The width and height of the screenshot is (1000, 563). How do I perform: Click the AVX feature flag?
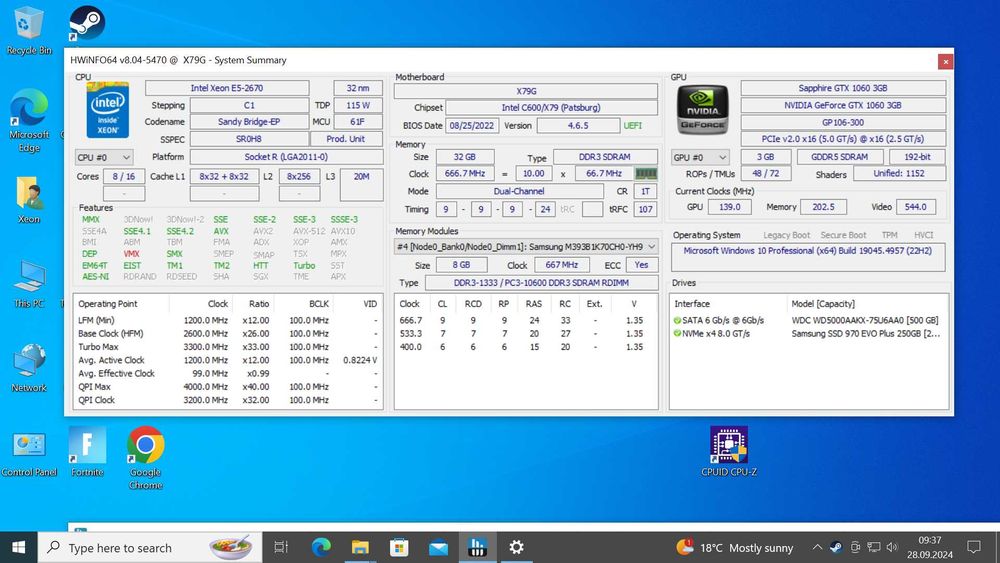click(x=221, y=231)
